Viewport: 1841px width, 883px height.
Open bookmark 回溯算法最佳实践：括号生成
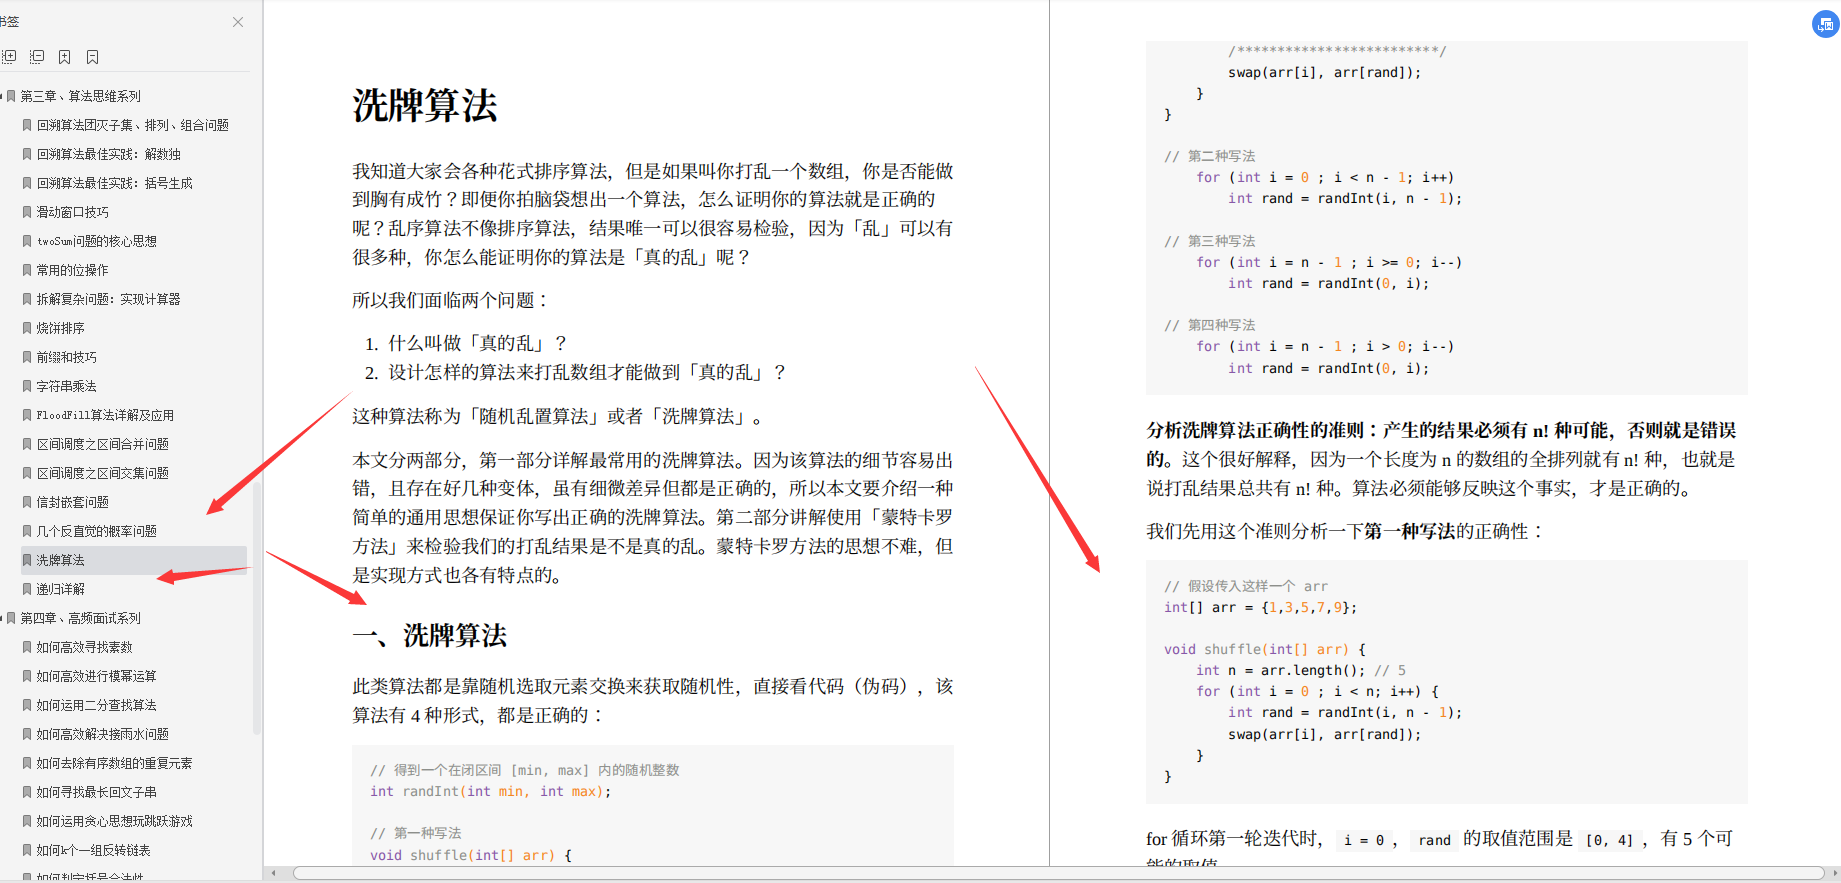[x=115, y=183]
